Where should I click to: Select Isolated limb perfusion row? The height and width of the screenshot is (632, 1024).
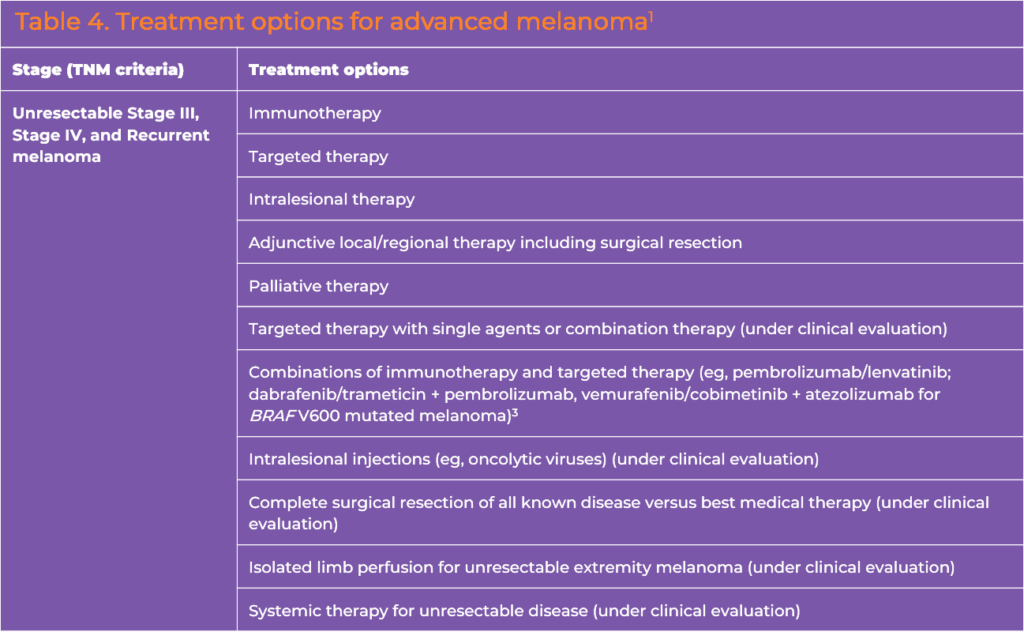pyautogui.click(x=630, y=567)
